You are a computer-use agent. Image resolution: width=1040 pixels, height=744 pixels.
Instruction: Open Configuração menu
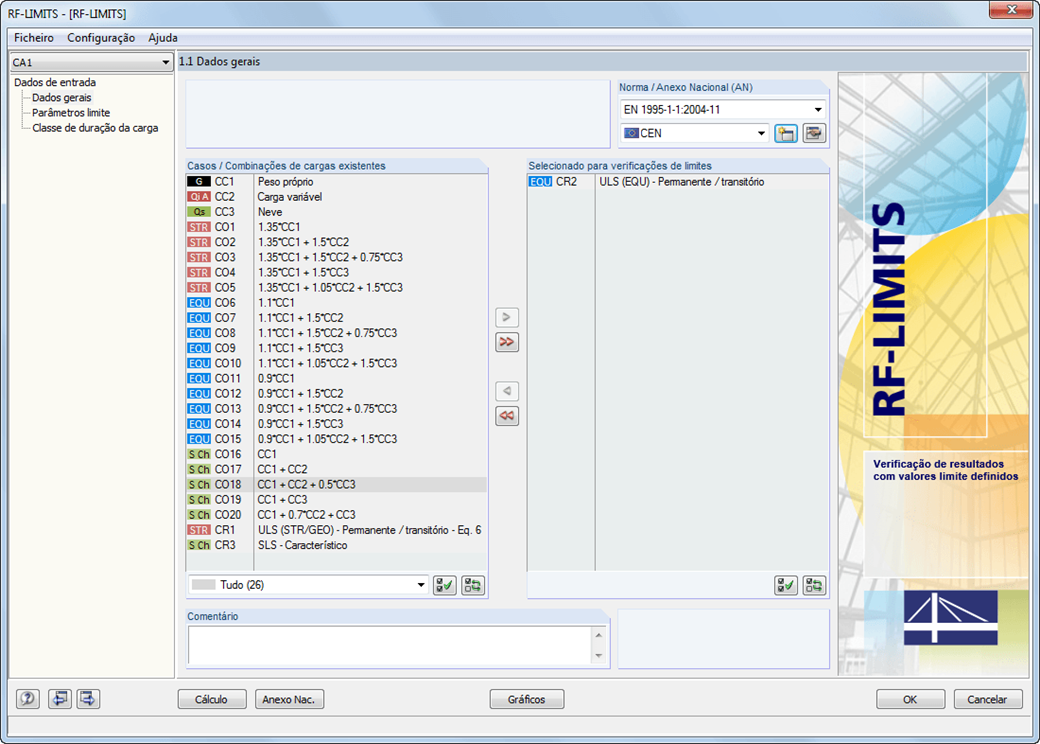tap(101, 38)
